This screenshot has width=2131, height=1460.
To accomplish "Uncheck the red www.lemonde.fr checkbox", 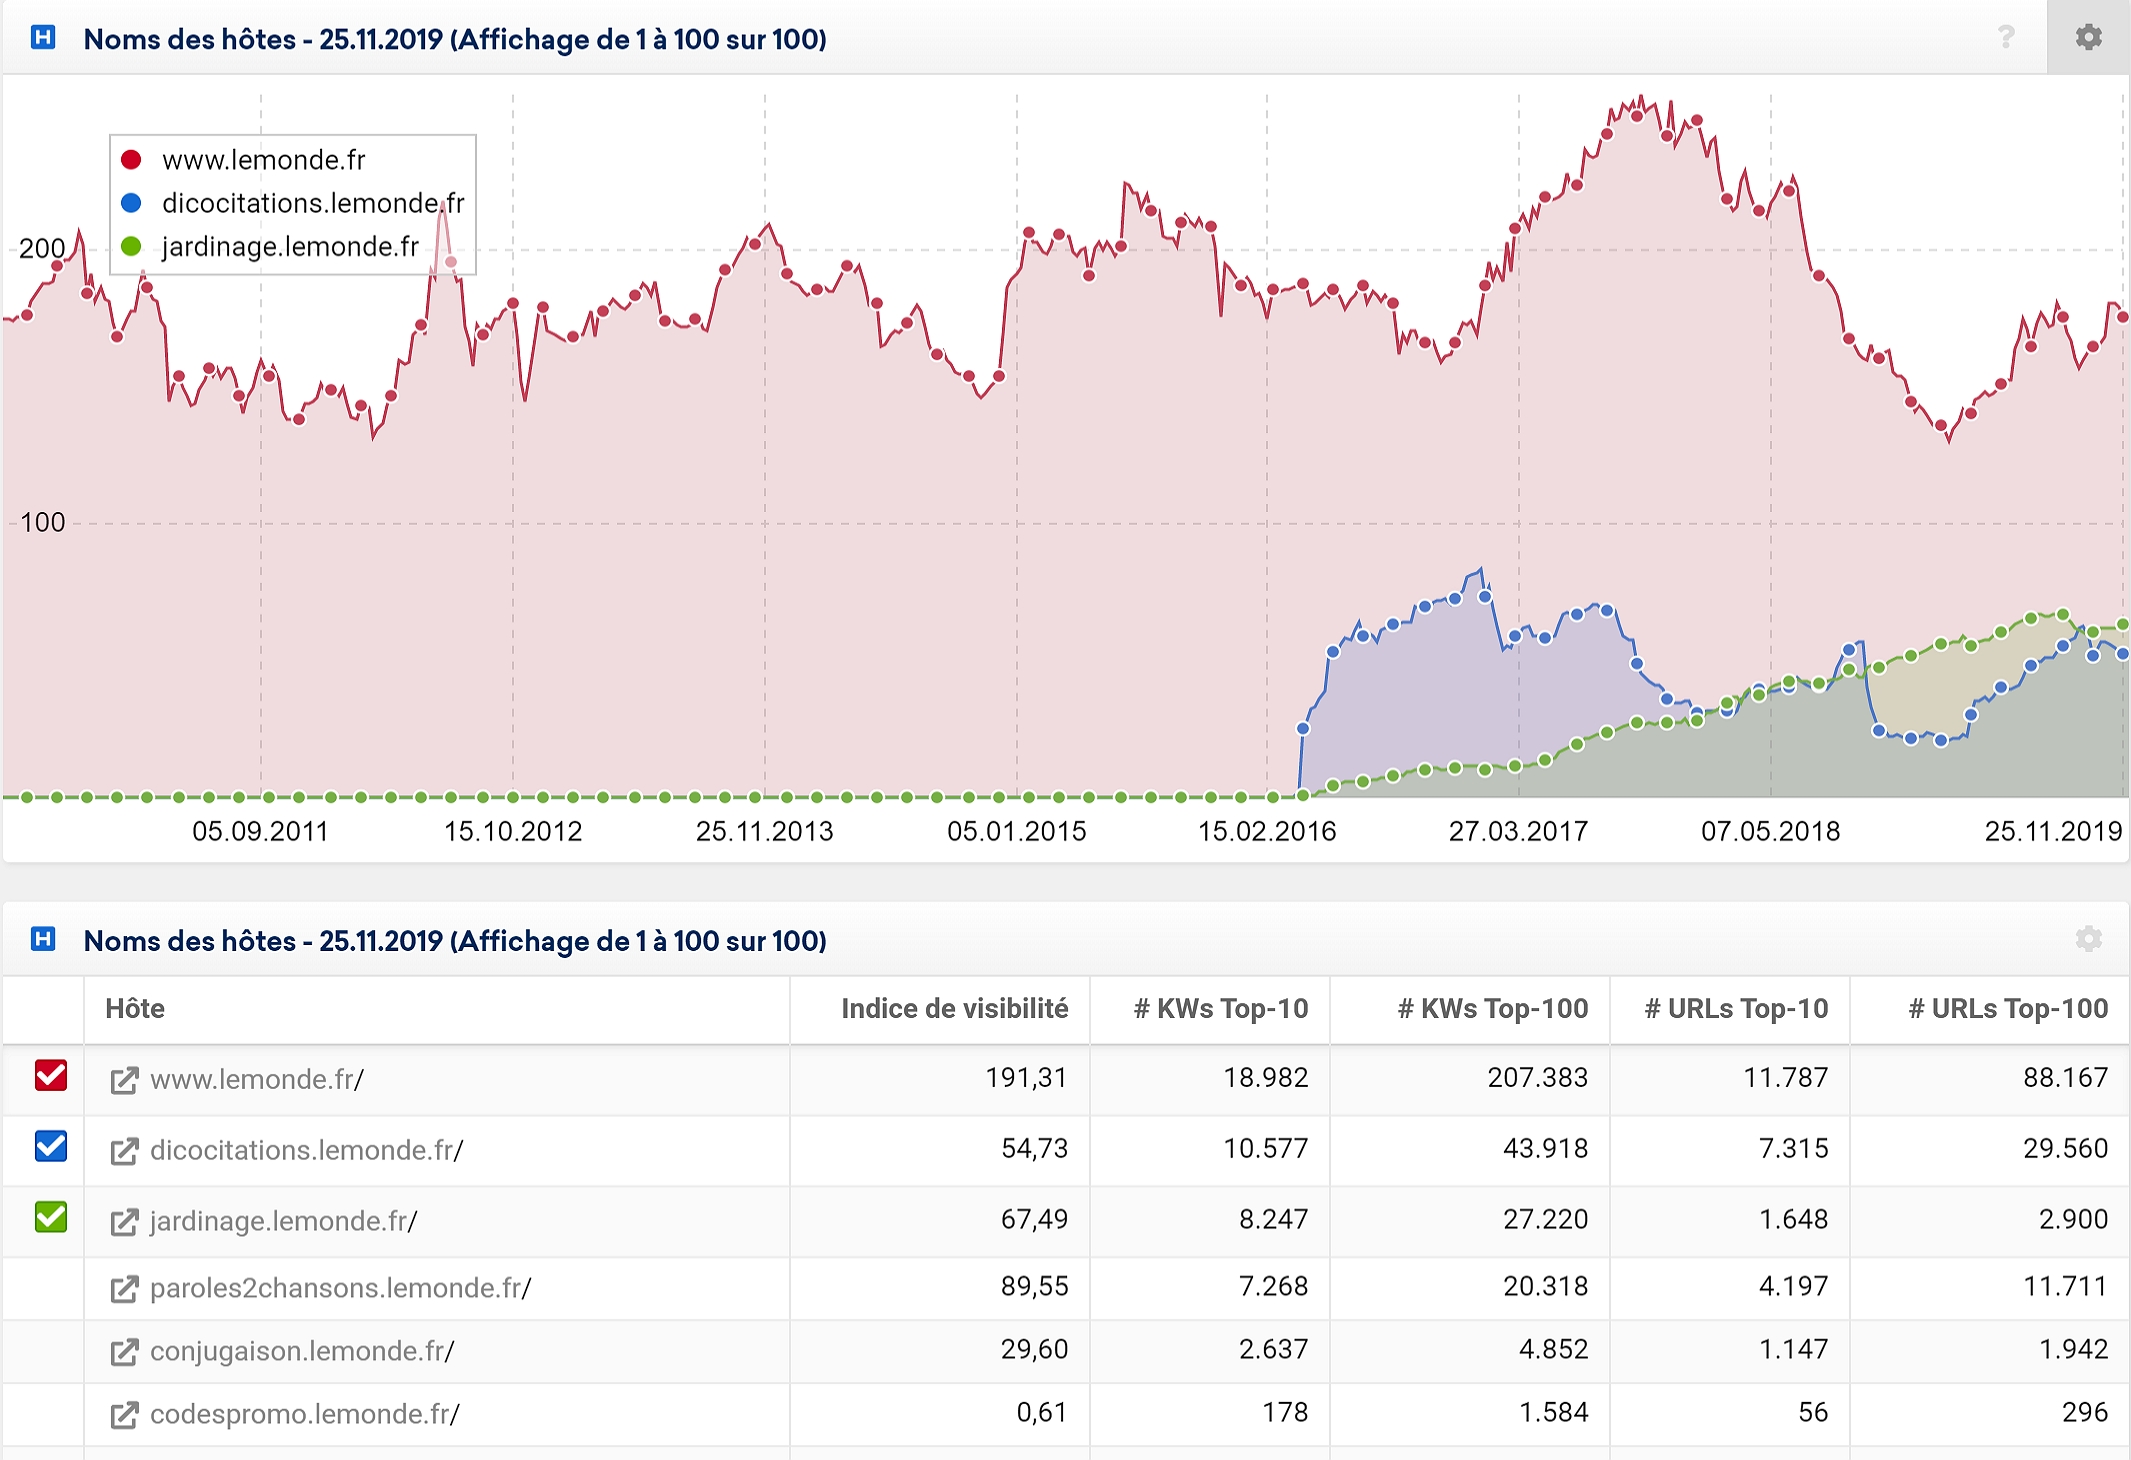I will click(51, 1076).
